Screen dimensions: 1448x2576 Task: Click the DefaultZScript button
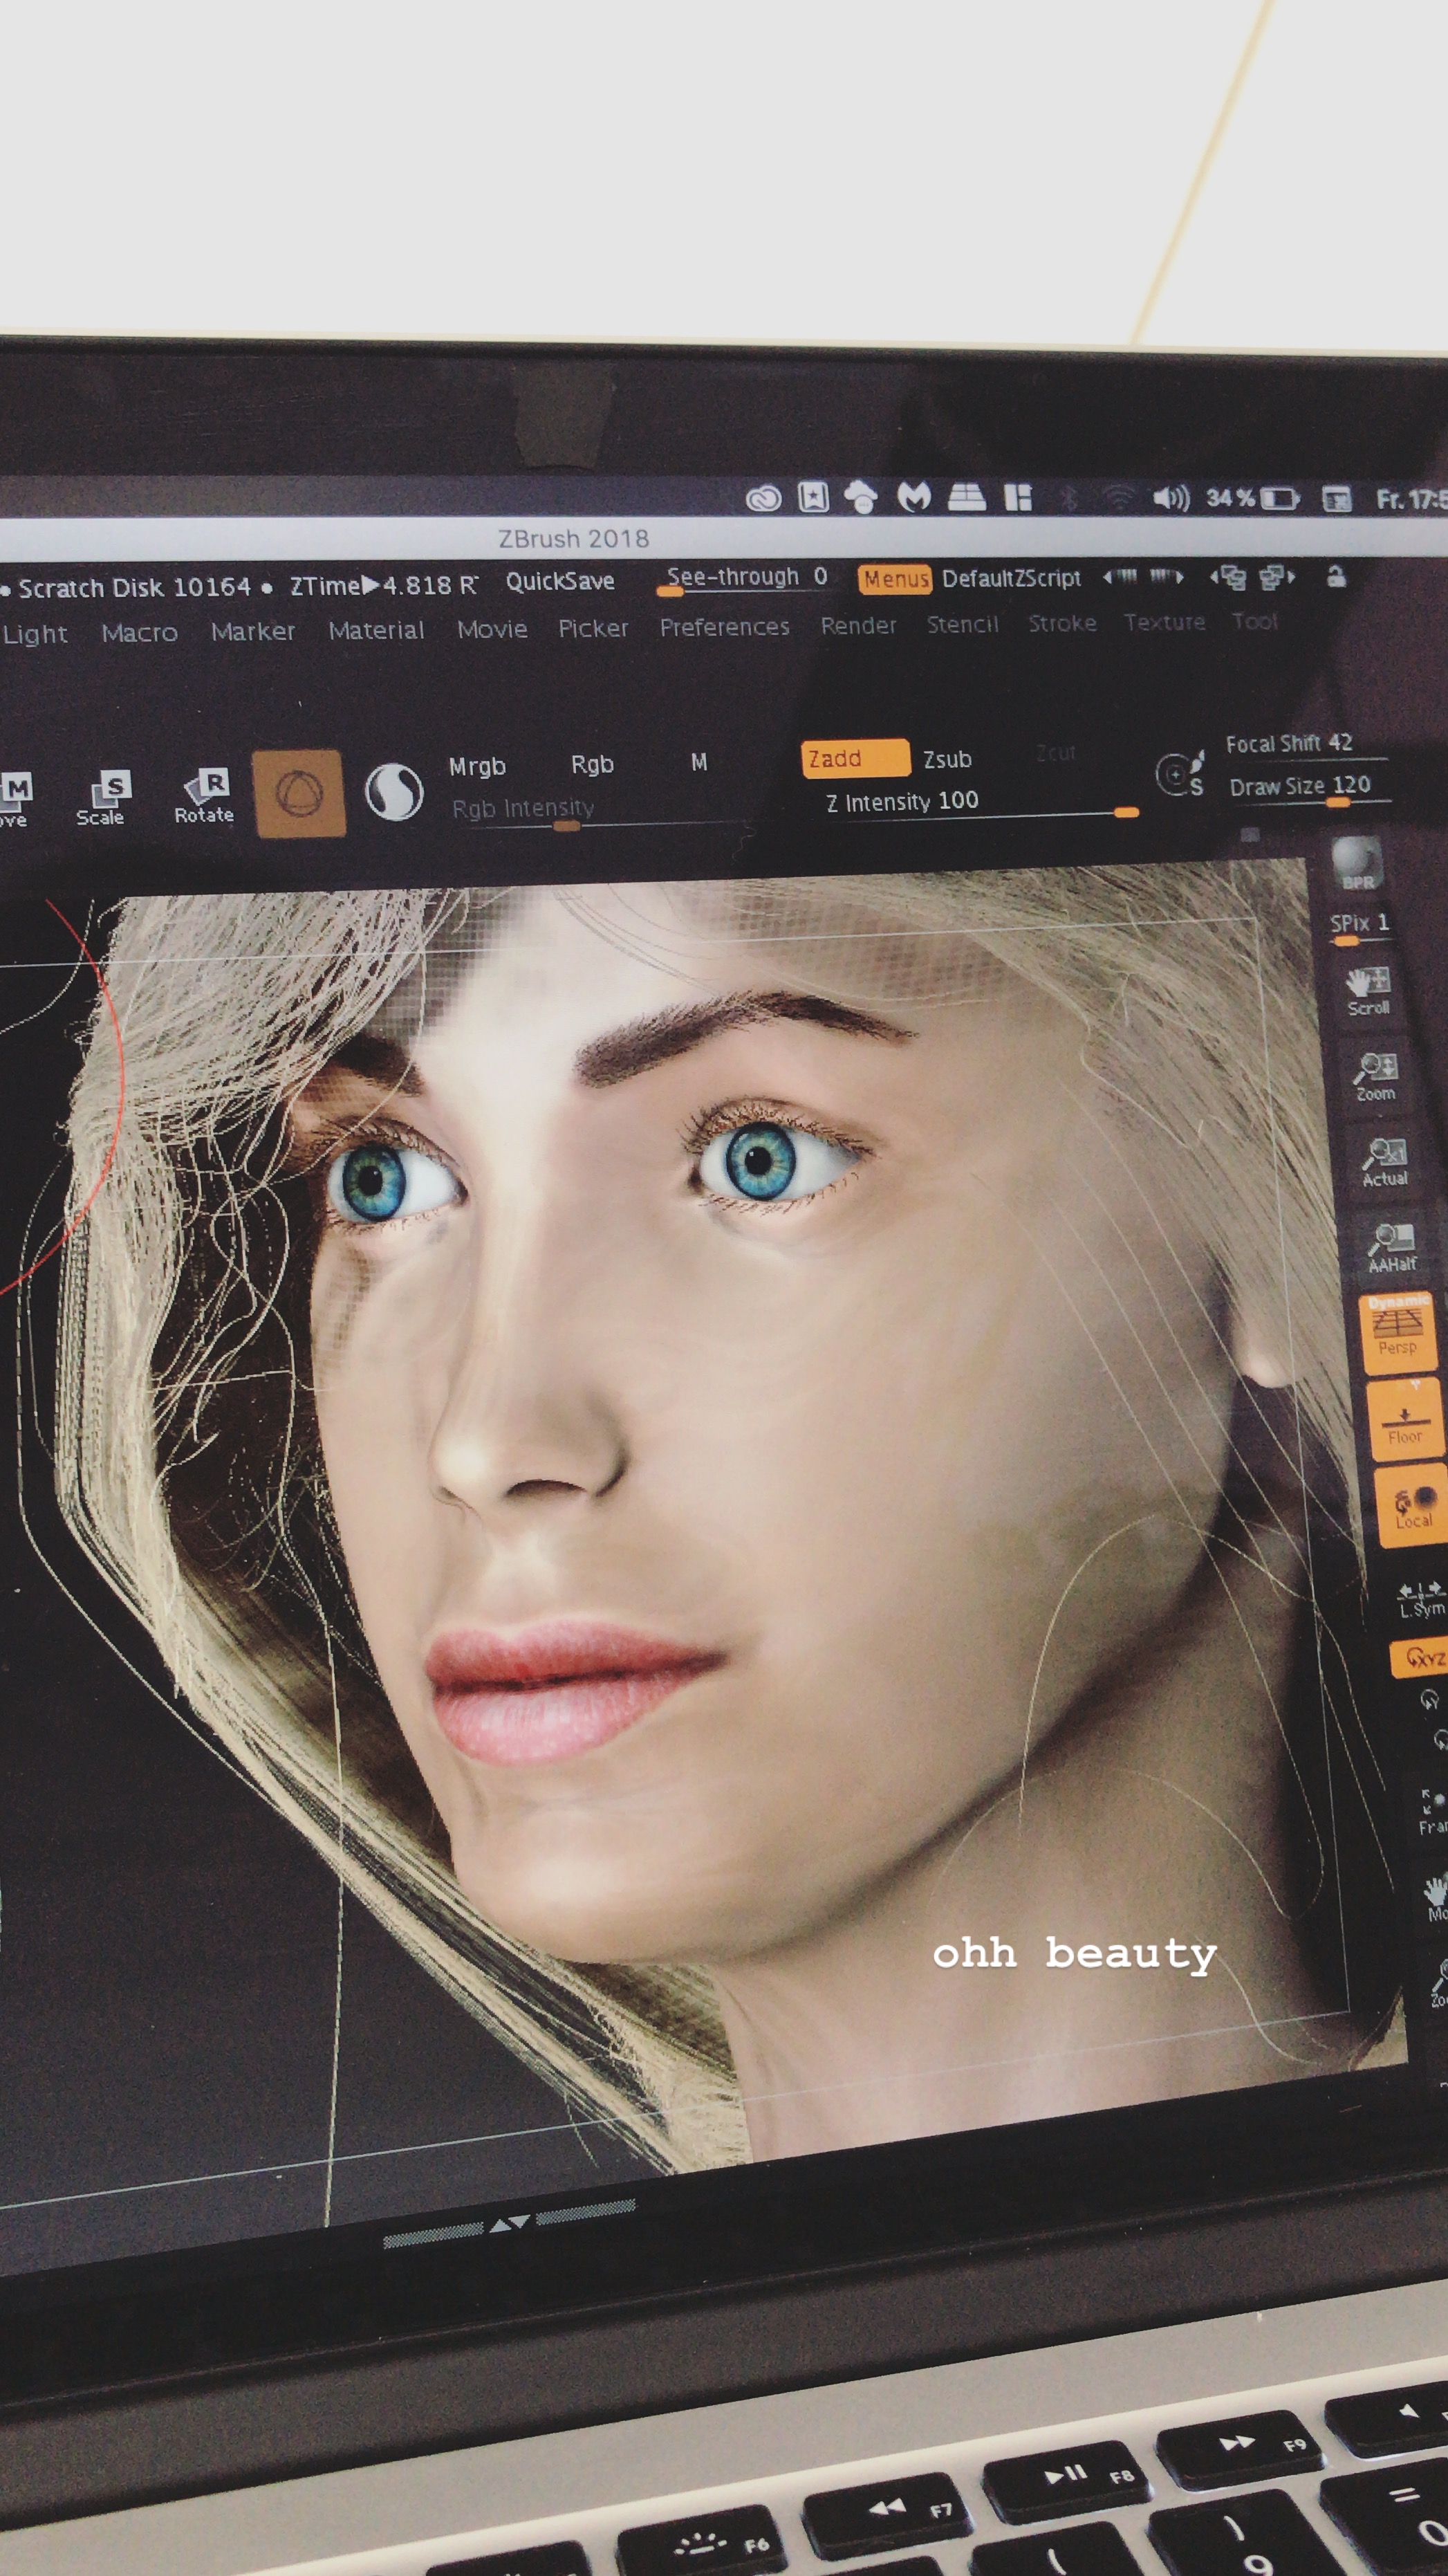click(1010, 578)
